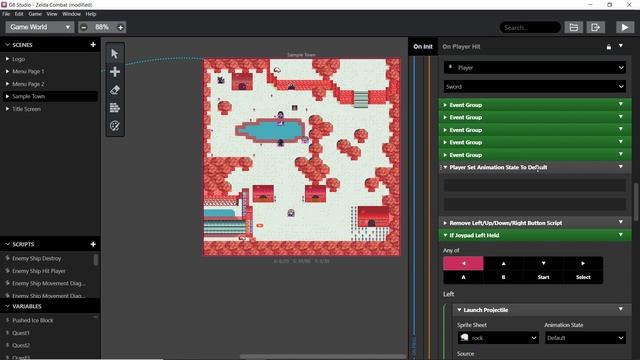Viewport: 640px width, 360px height.
Task: Click the script panel vertical scrollbar
Action: pos(636,202)
